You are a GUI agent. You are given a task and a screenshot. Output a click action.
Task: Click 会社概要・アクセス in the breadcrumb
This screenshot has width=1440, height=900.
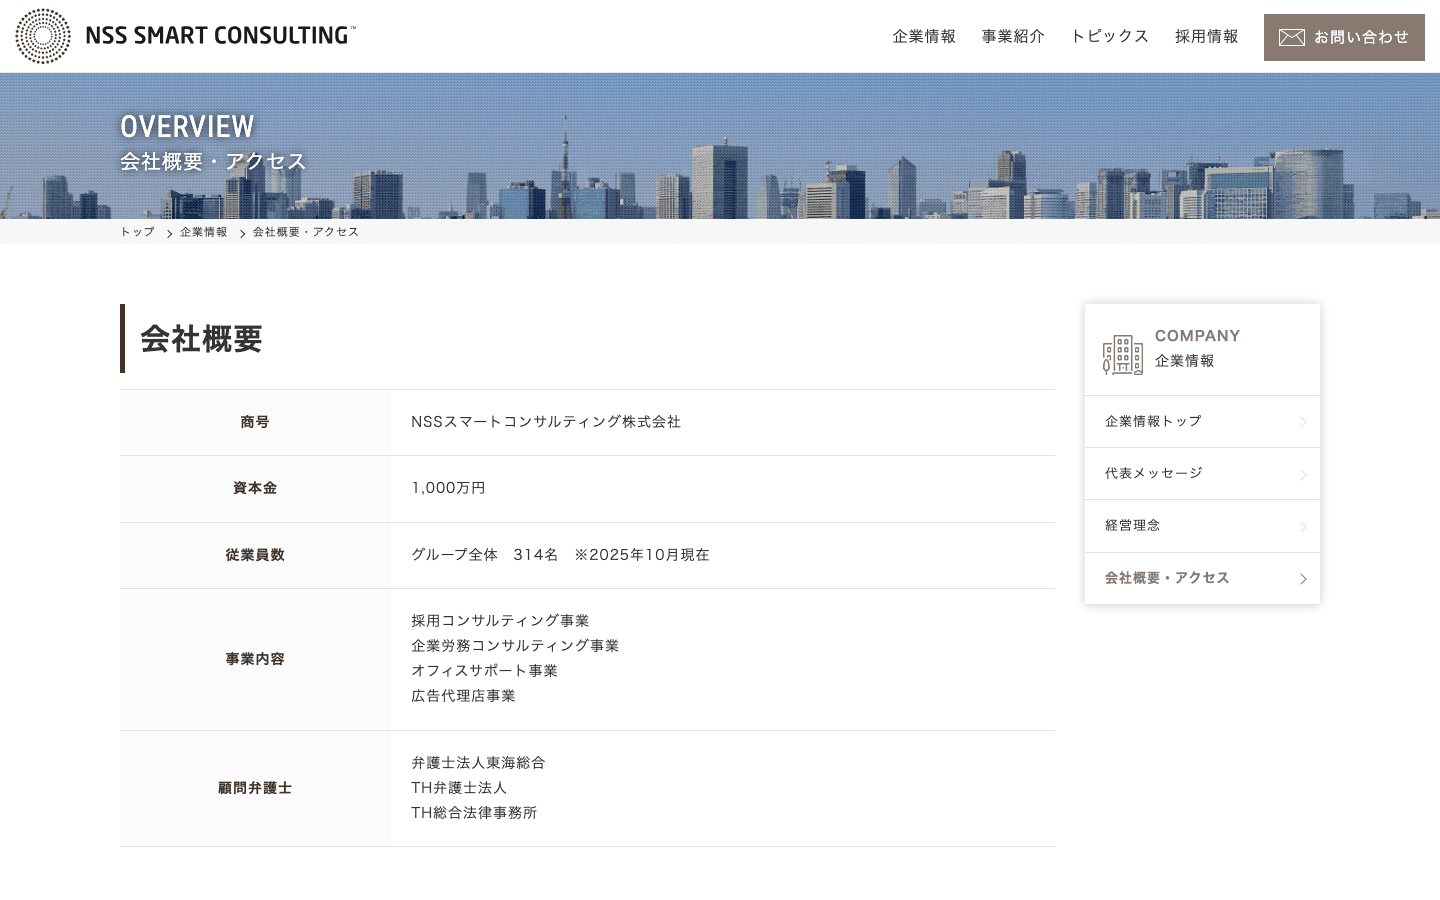point(306,232)
